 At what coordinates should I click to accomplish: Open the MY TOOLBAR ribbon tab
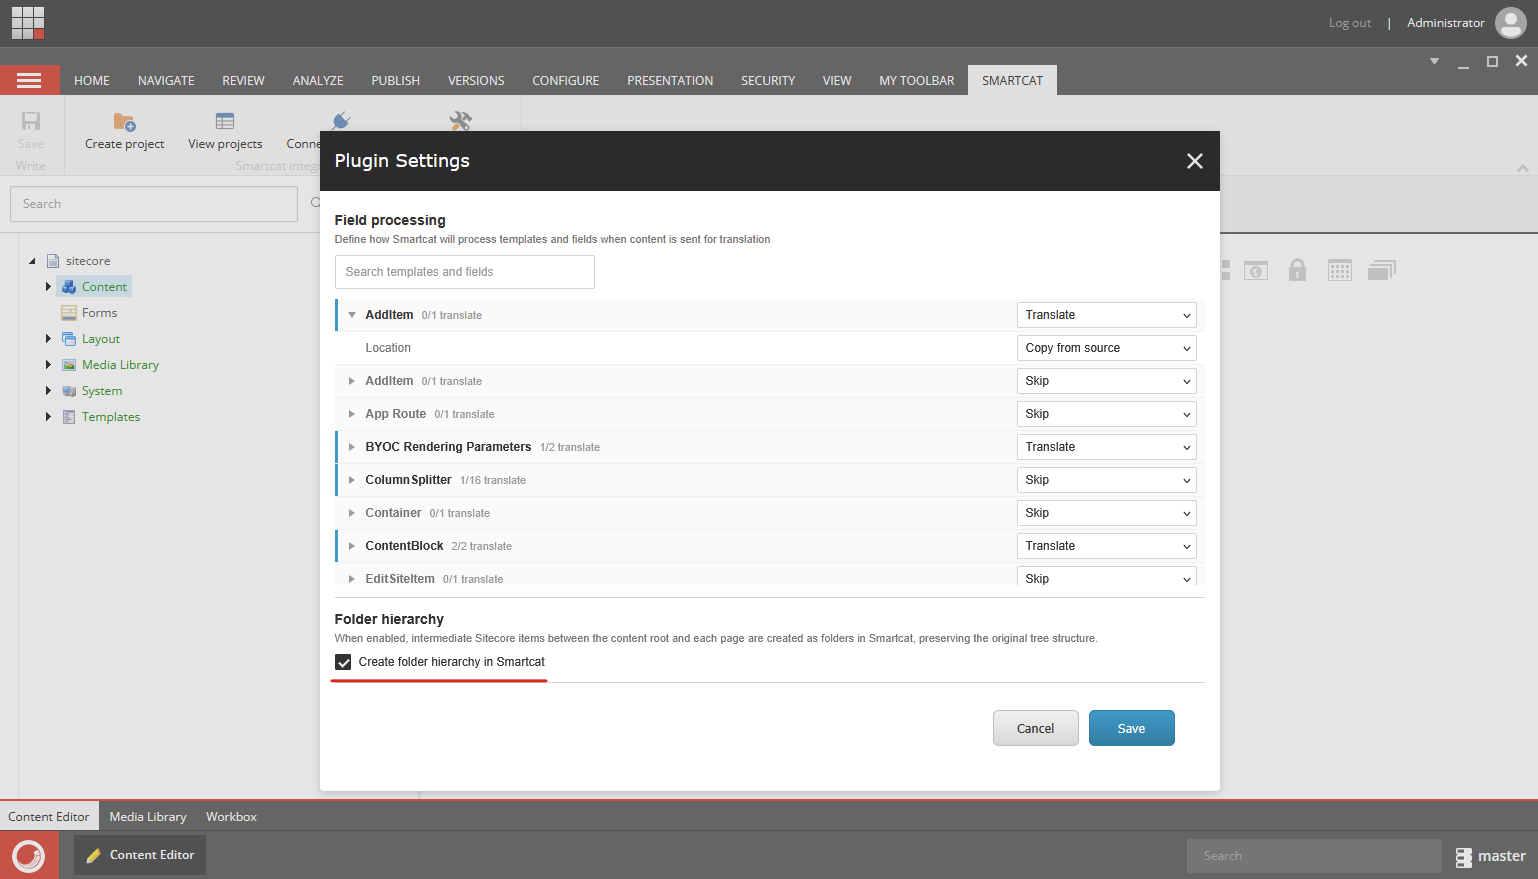pyautogui.click(x=917, y=81)
